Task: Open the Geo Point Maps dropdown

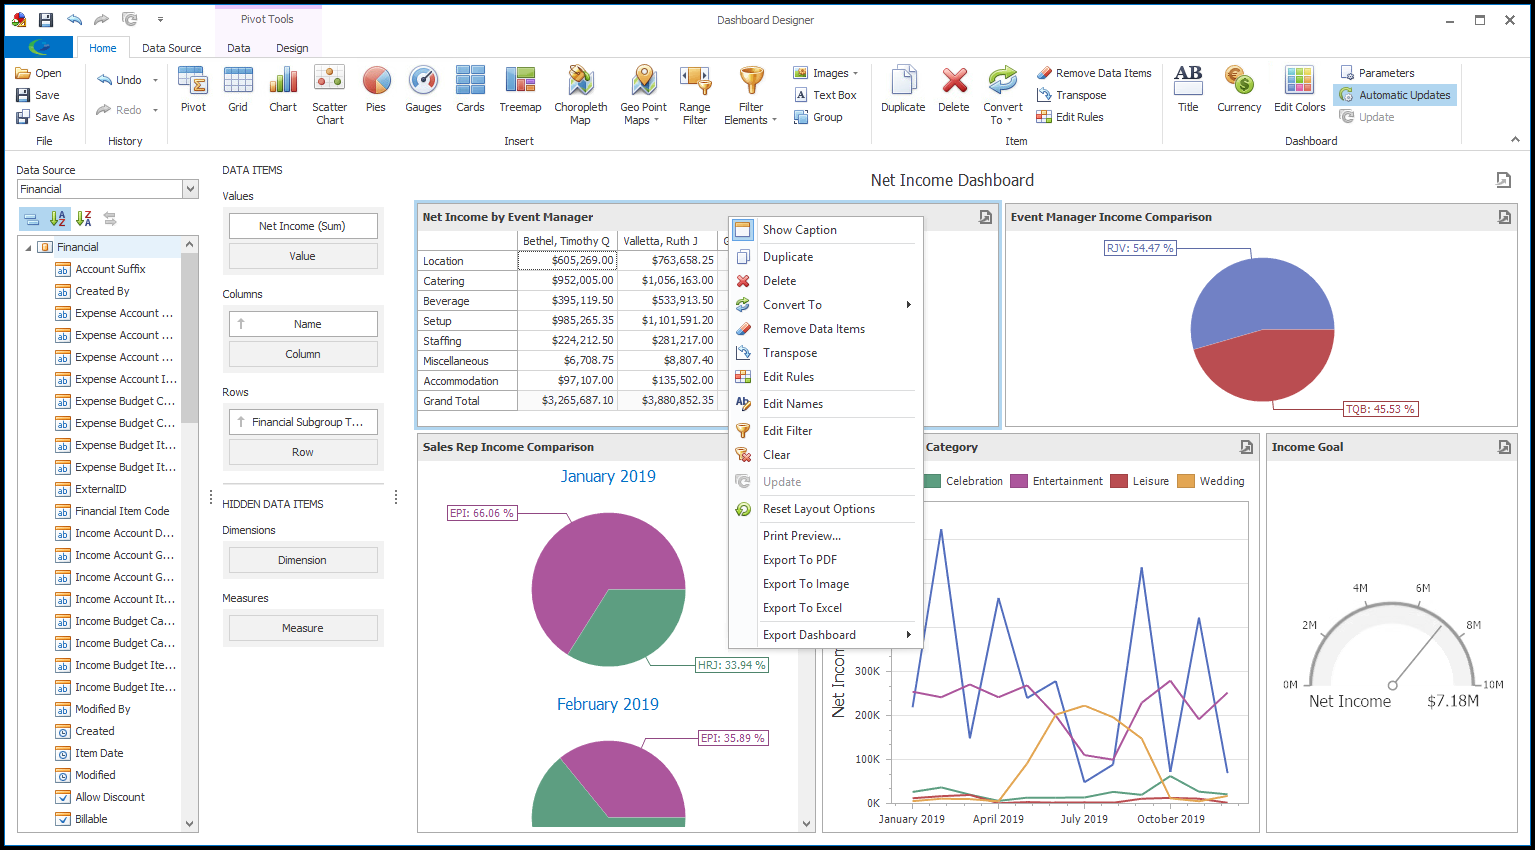Action: [643, 96]
